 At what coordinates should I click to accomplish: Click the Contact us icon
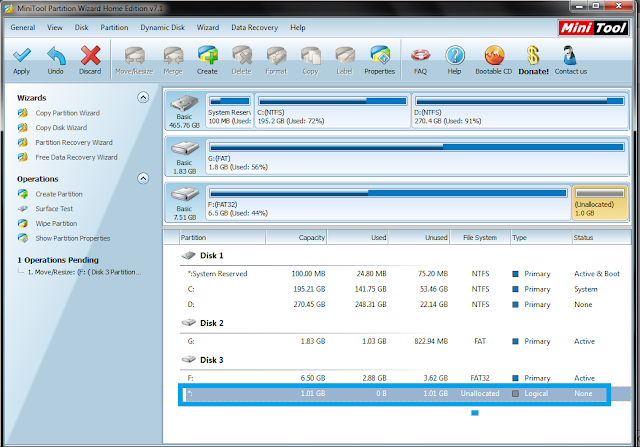(x=570, y=55)
